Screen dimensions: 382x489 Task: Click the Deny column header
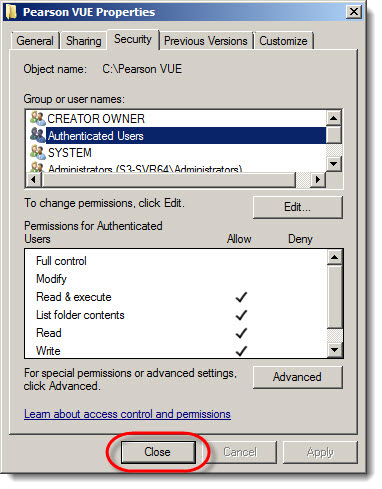300,239
